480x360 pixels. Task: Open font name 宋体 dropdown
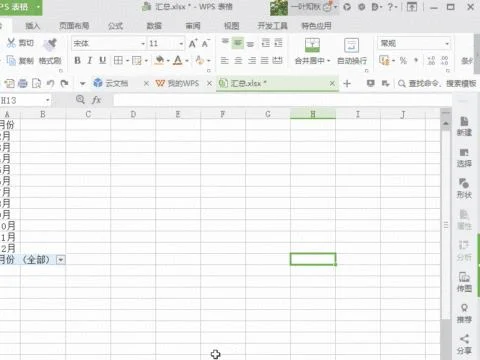click(x=143, y=44)
